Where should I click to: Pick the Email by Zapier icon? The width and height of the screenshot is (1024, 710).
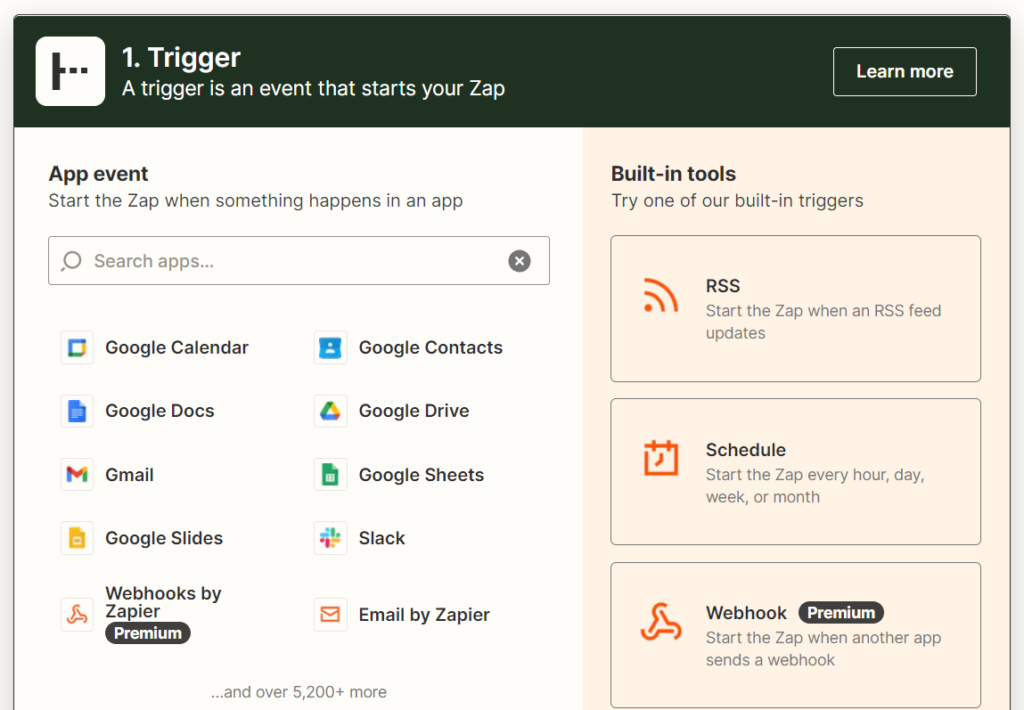330,615
